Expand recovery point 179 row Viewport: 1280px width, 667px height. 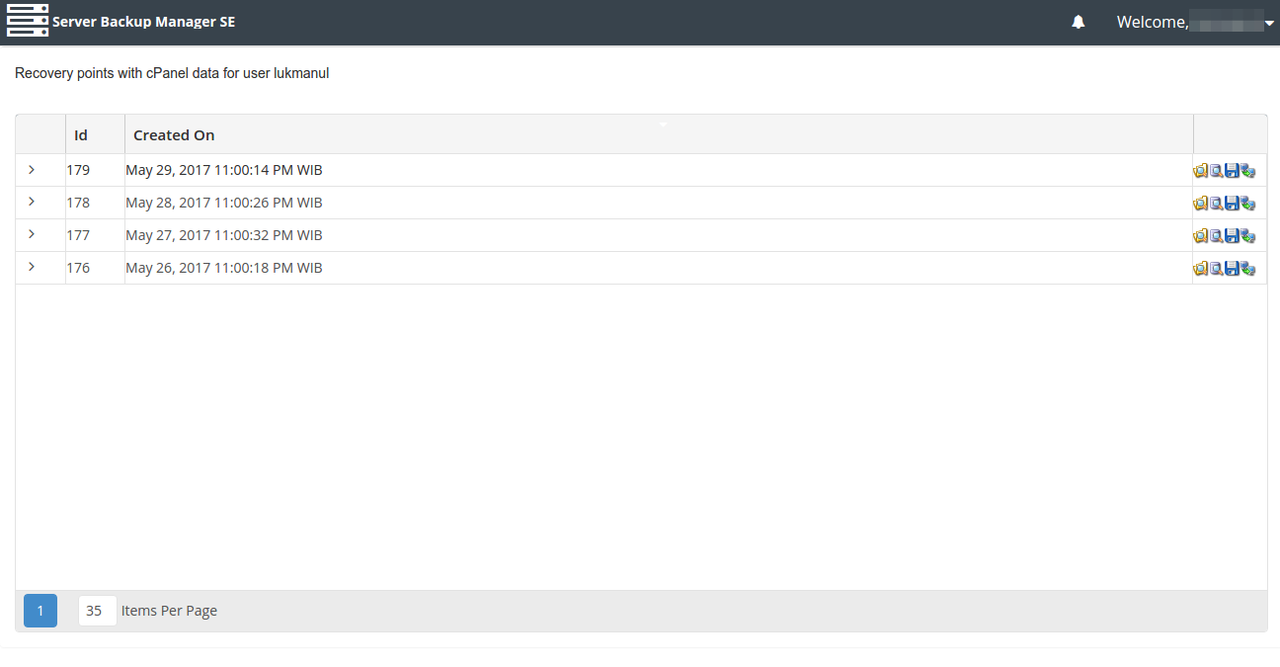pyautogui.click(x=32, y=170)
